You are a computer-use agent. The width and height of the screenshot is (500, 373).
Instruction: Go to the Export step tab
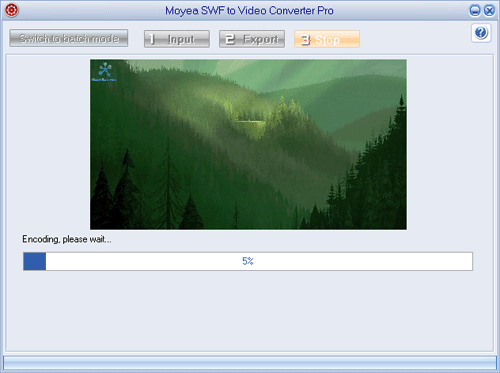(252, 39)
